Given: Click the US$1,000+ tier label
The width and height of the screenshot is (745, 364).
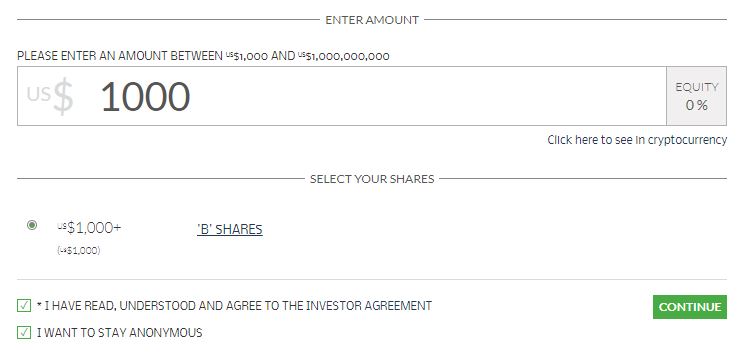Looking at the screenshot, I should point(89,228).
